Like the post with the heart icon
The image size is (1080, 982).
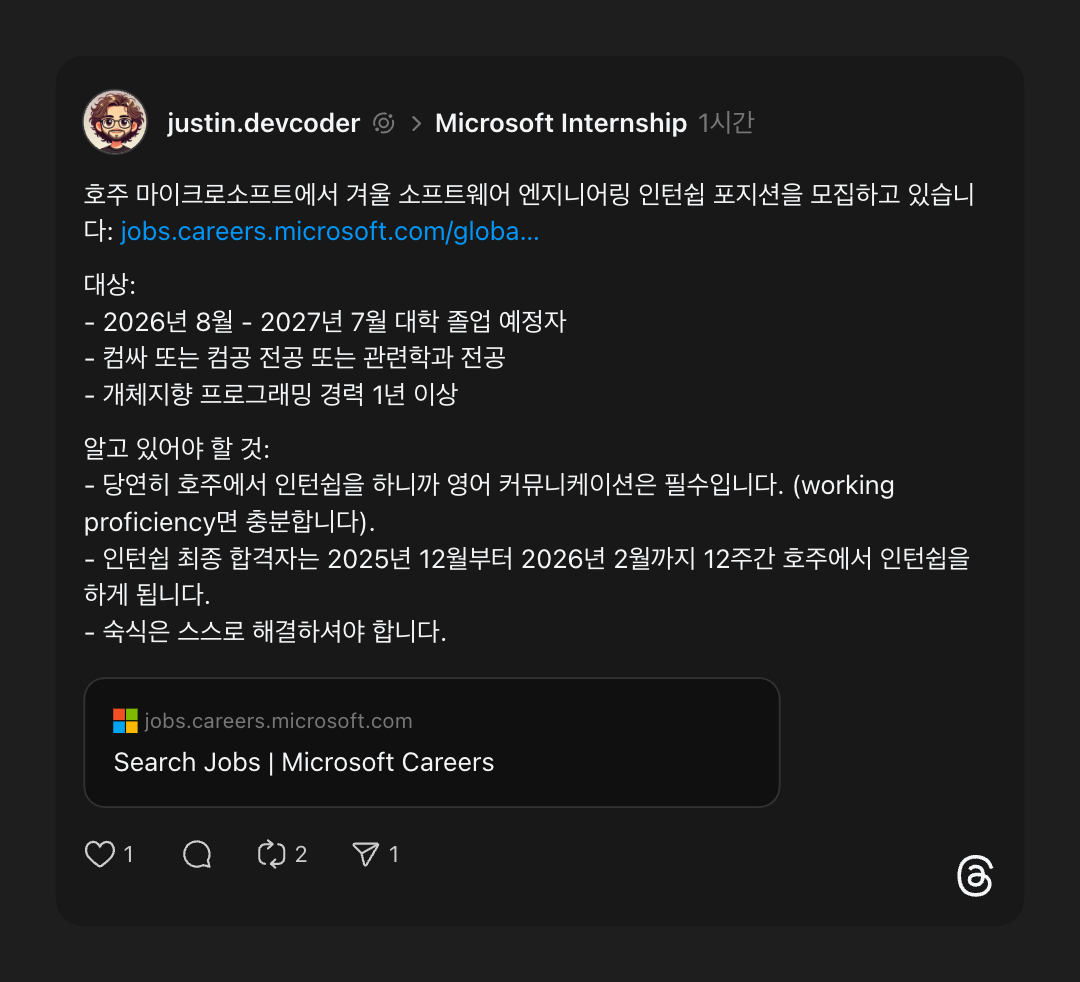coord(100,855)
